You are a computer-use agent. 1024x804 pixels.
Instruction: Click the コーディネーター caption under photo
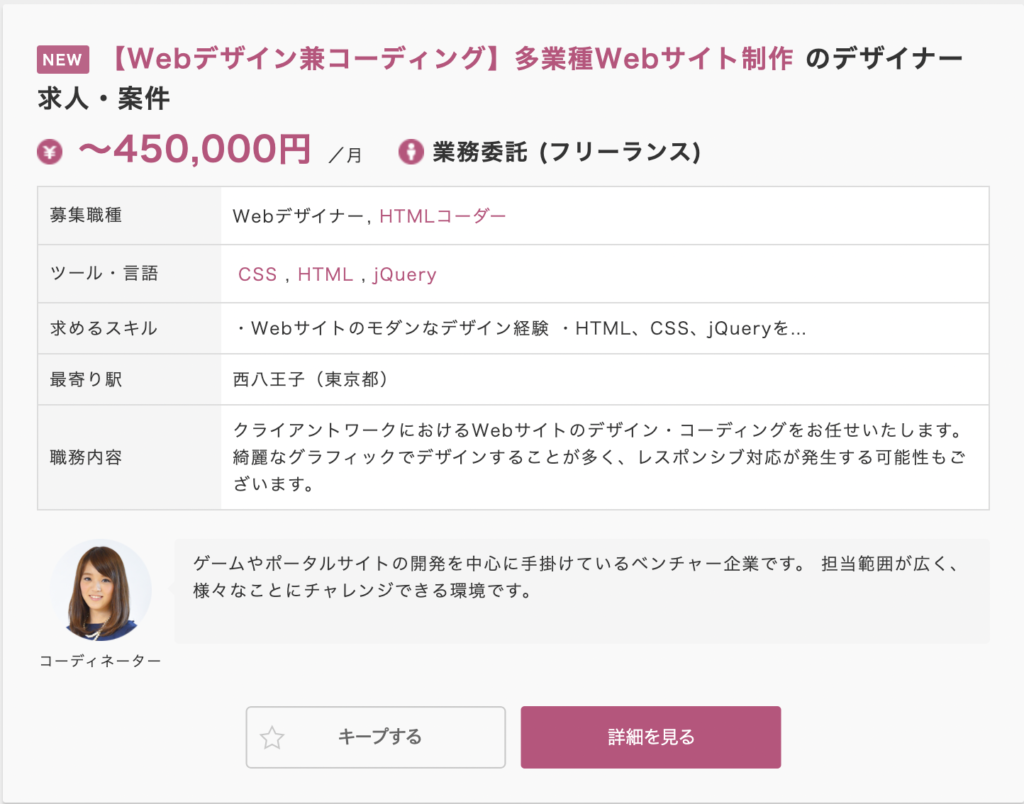100,661
